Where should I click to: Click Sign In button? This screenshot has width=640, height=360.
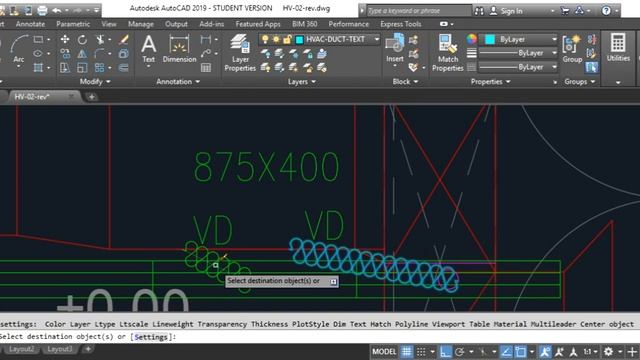506,11
